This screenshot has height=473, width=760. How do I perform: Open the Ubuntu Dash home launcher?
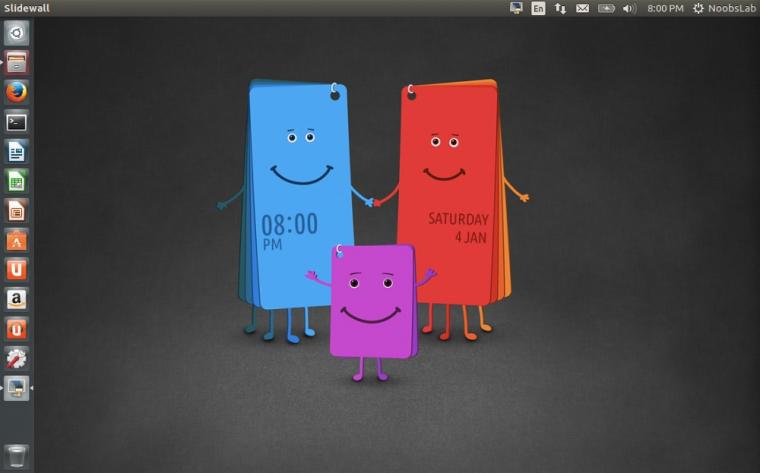(16, 33)
